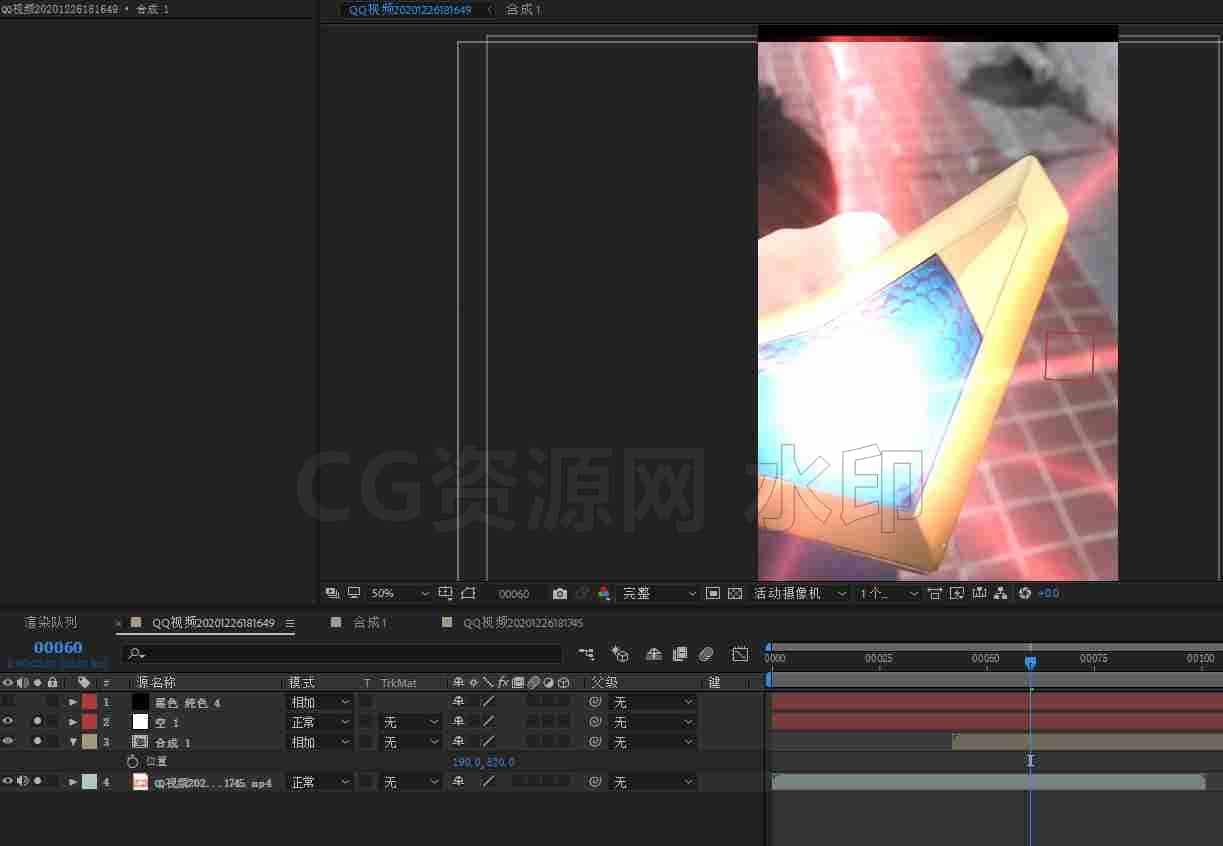
Task: Switch to the 渲染队列 tab
Action: (50, 622)
